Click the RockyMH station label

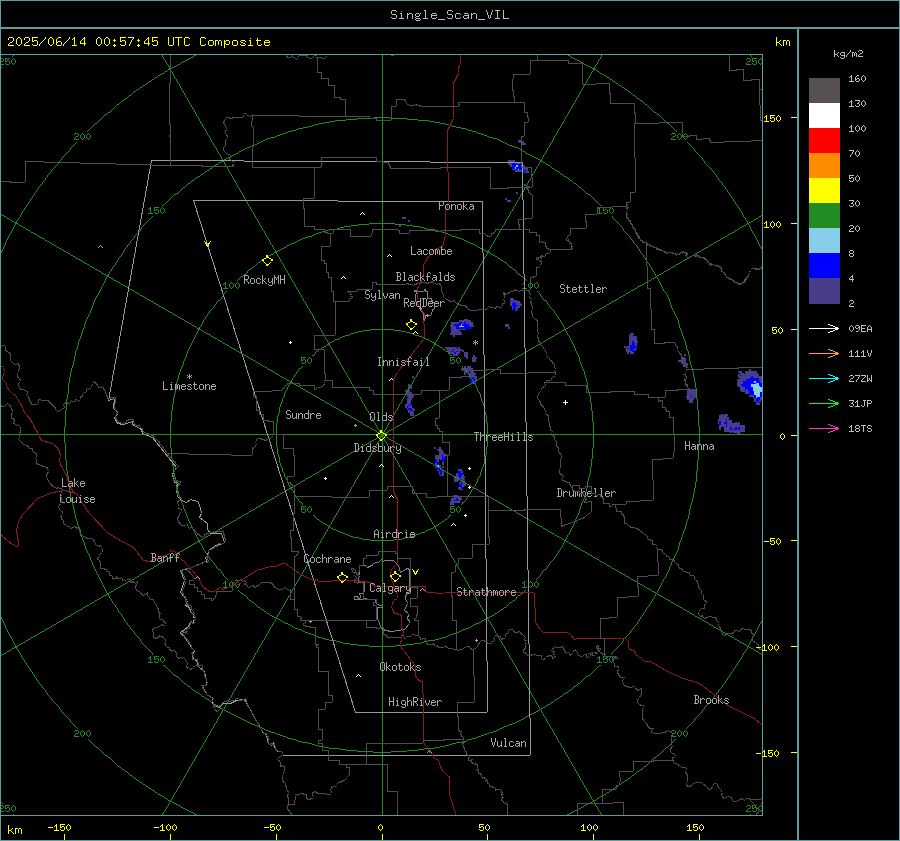[264, 280]
